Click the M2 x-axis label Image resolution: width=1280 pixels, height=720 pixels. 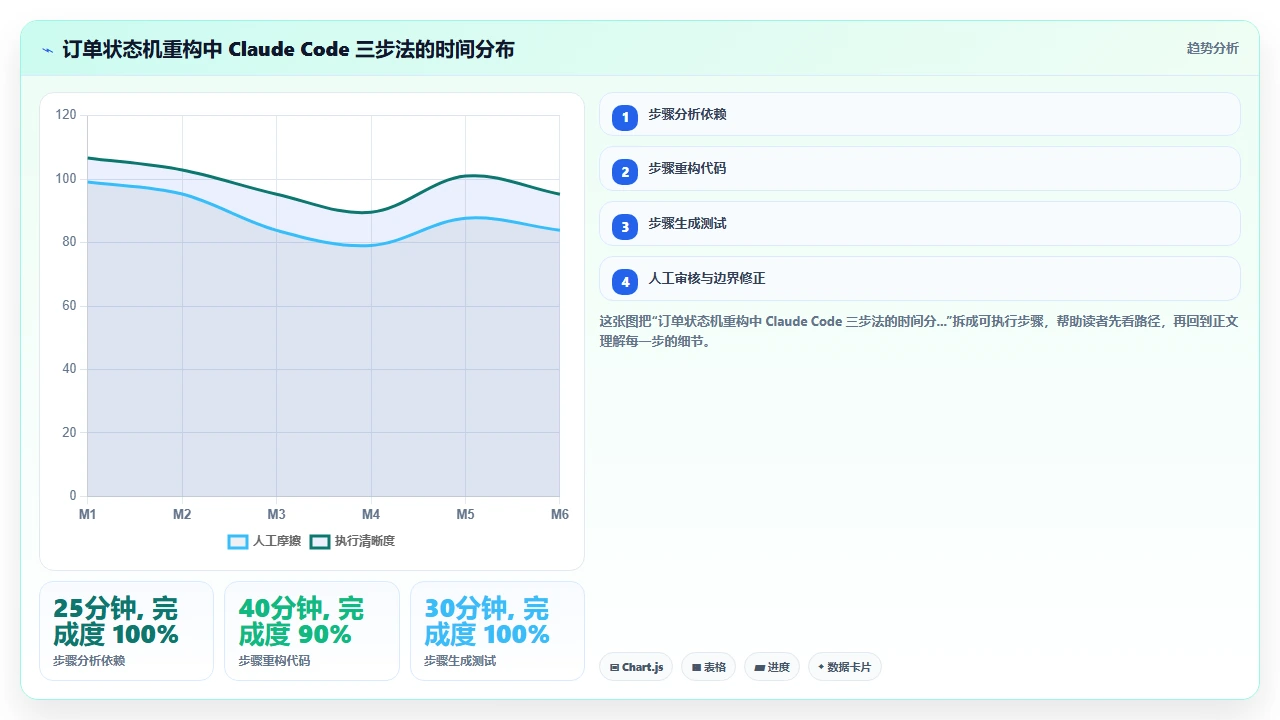[x=182, y=514]
